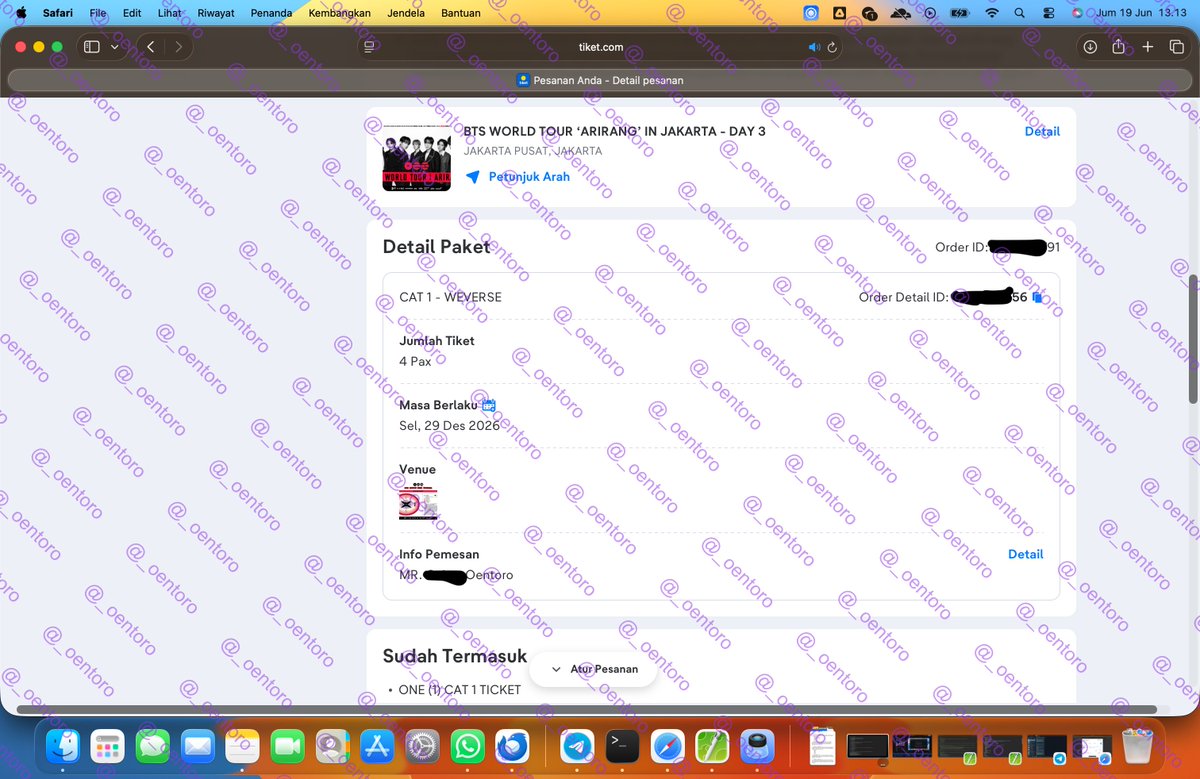Show the tab overview
The height and width of the screenshot is (779, 1200).
point(1176,47)
